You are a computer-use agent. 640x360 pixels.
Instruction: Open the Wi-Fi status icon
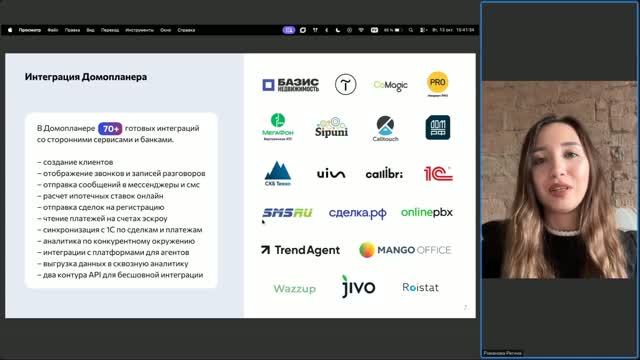pyautogui.click(x=361, y=30)
